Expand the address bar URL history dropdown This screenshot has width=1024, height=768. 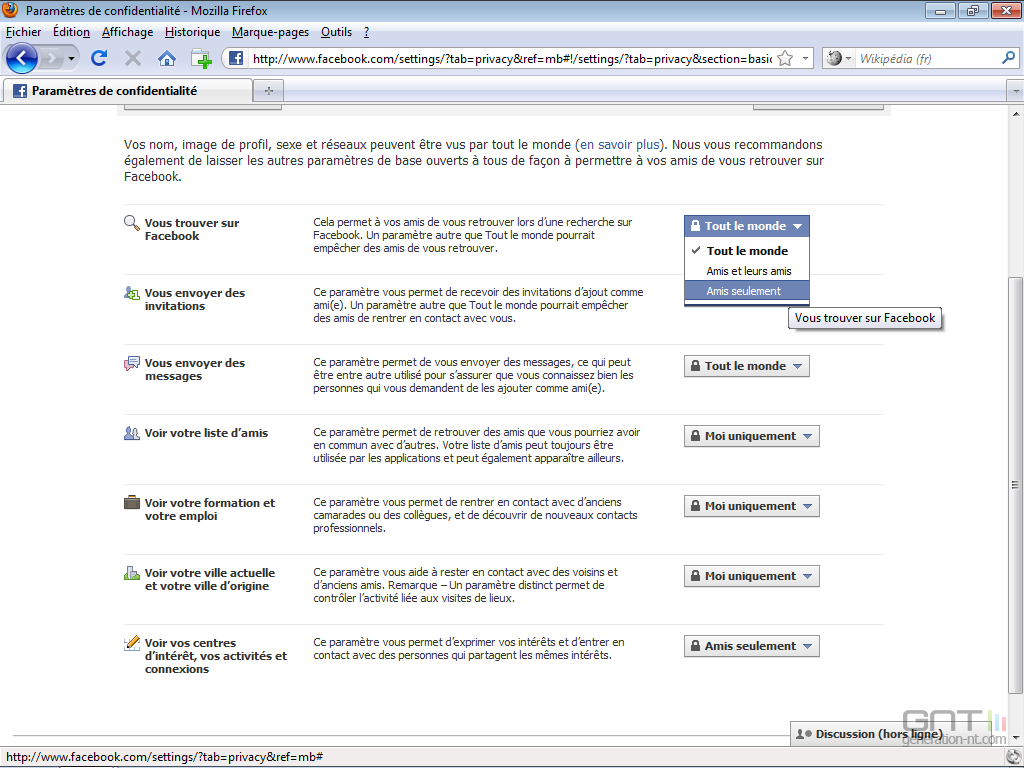805,58
